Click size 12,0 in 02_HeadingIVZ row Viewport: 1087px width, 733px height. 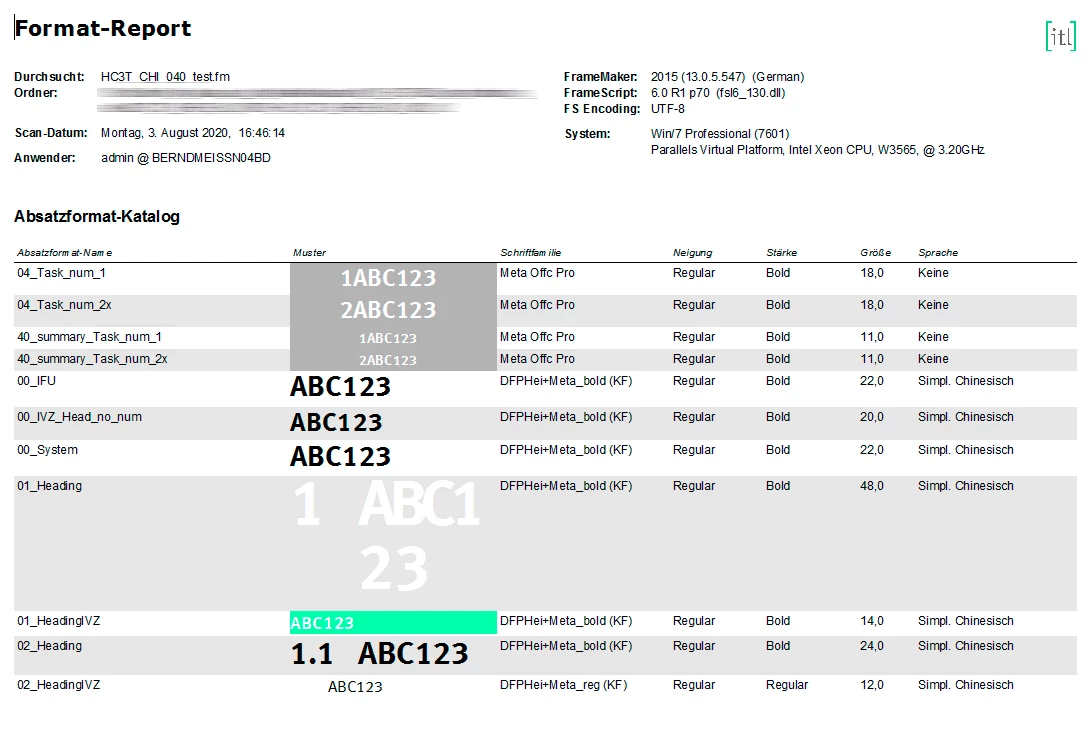coord(872,685)
